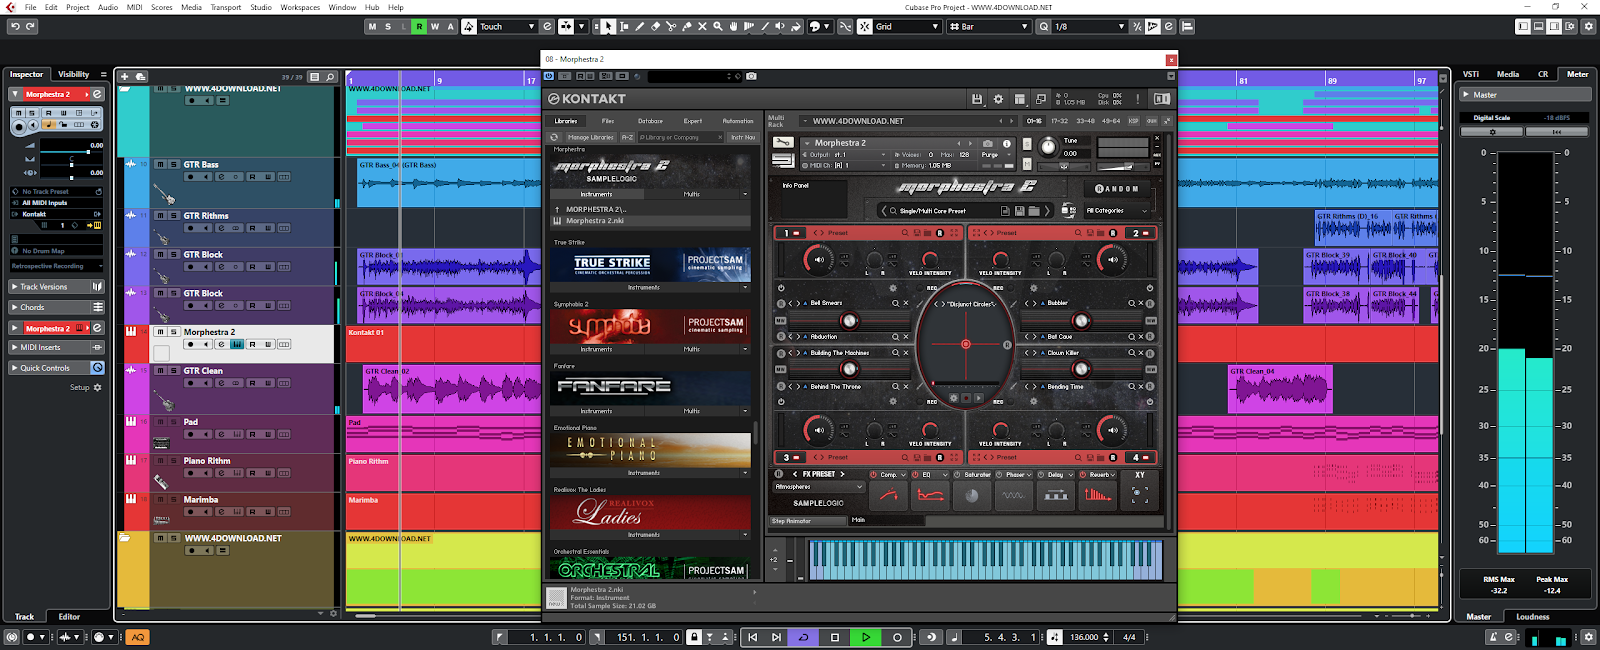The image size is (1600, 650).
Task: Select the Eraser tool in Cubase toolbar
Action: [655, 27]
